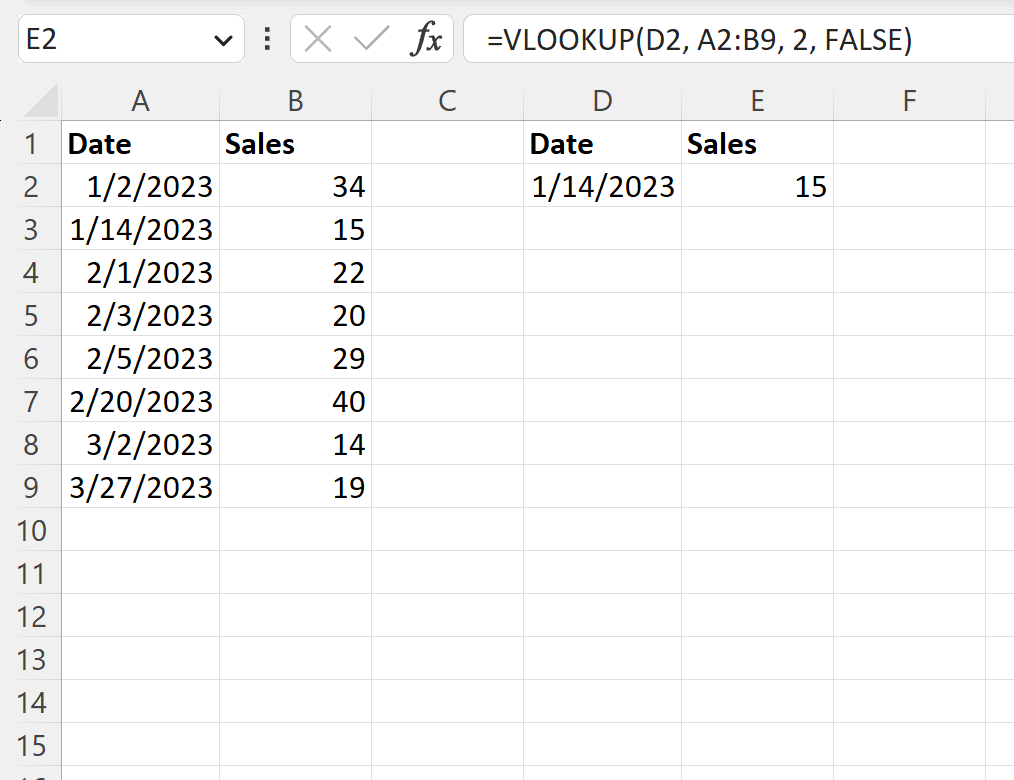Open the Name Box dropdown arrow
Viewport: 1014px width, 780px height.
click(x=222, y=40)
